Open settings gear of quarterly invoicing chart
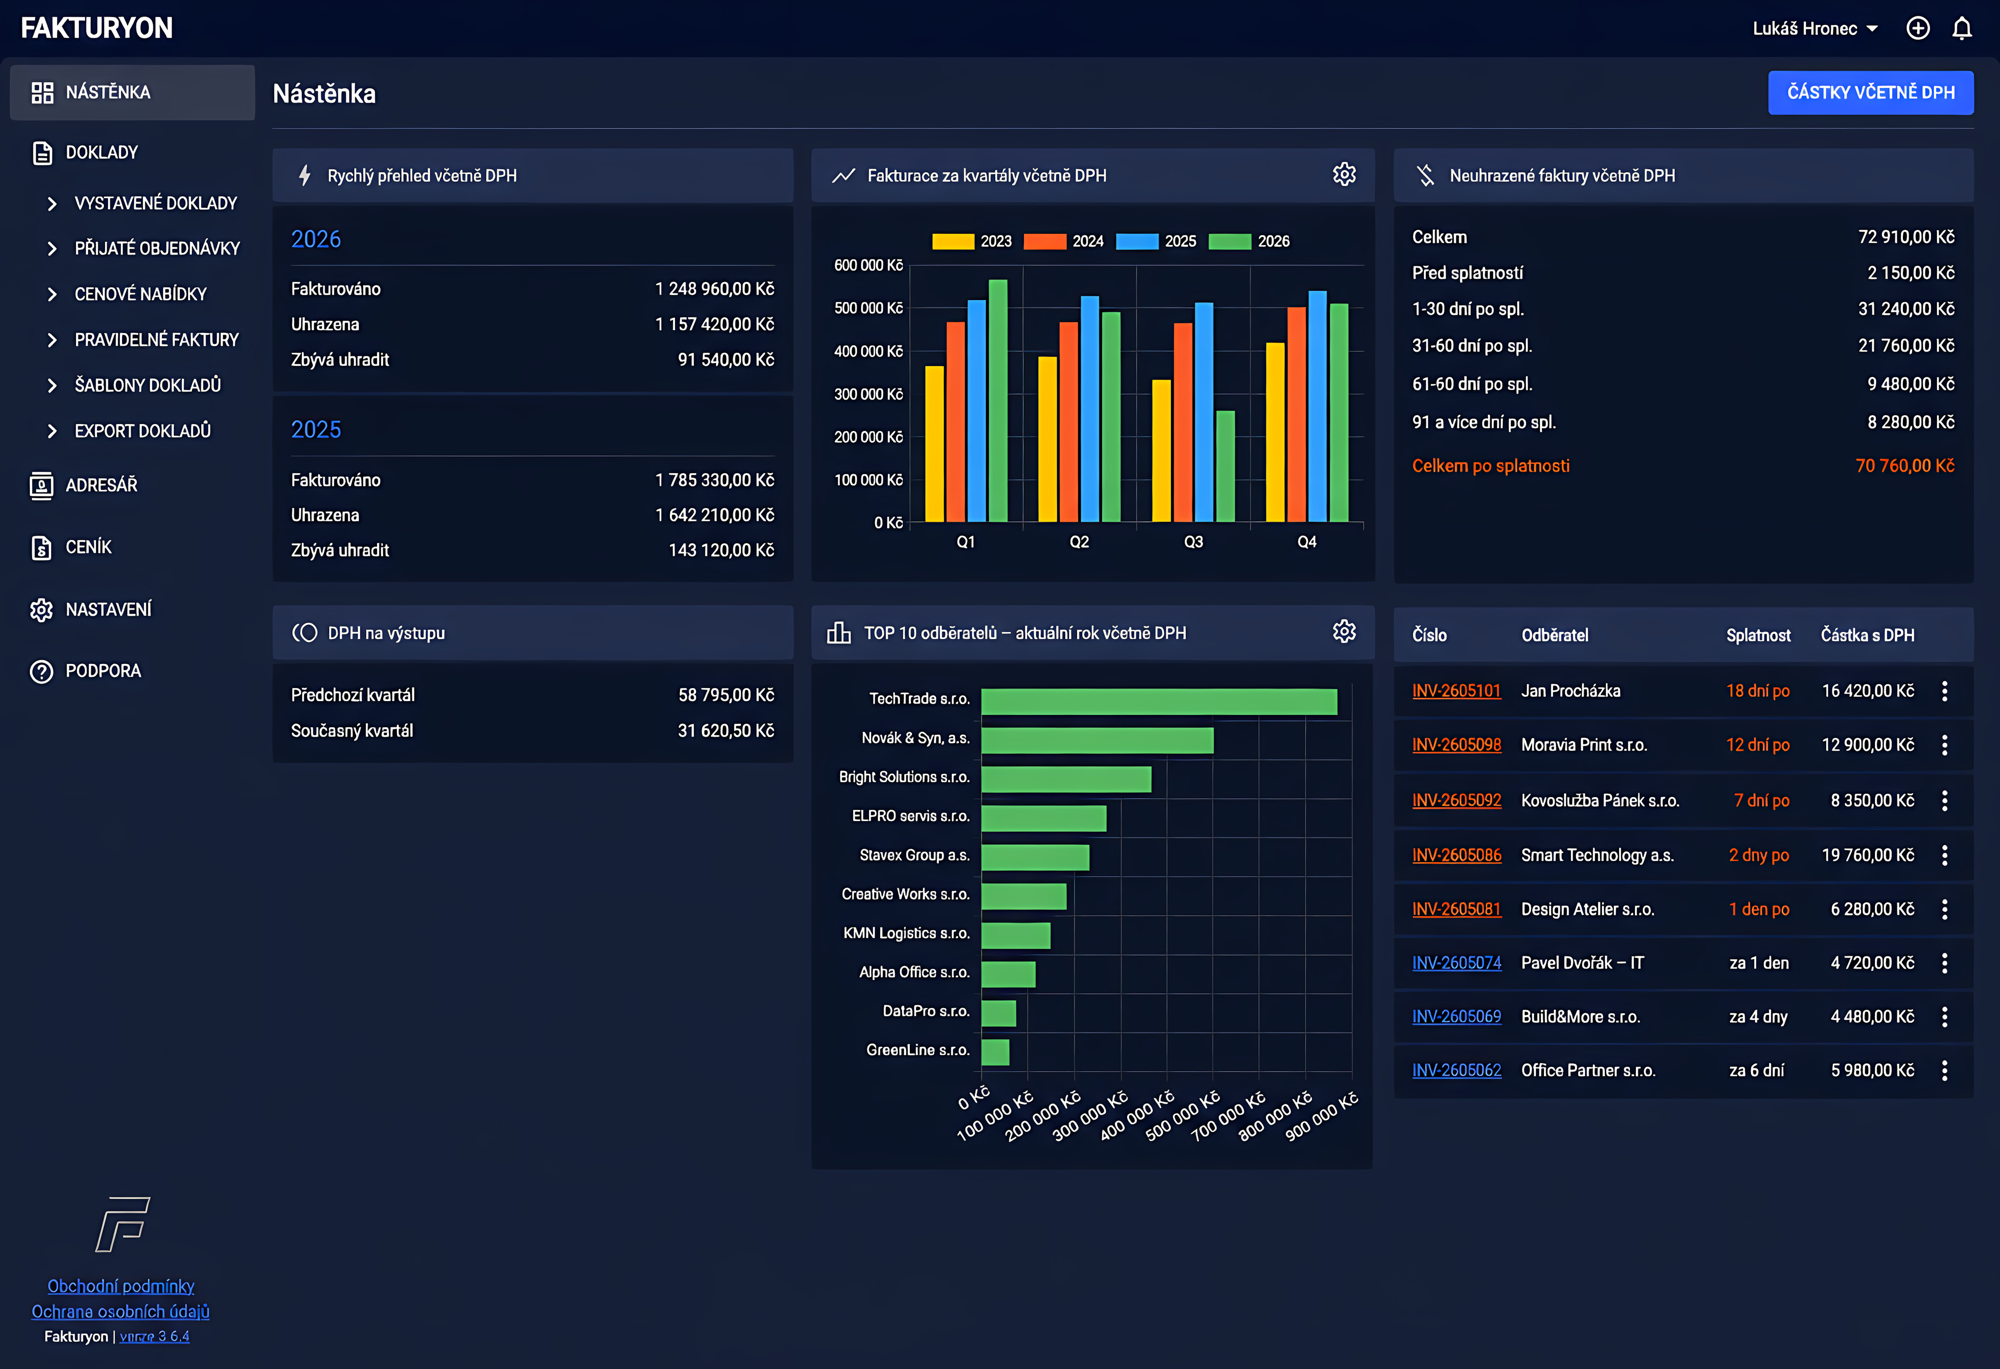The image size is (2000, 1369). pyautogui.click(x=1344, y=175)
